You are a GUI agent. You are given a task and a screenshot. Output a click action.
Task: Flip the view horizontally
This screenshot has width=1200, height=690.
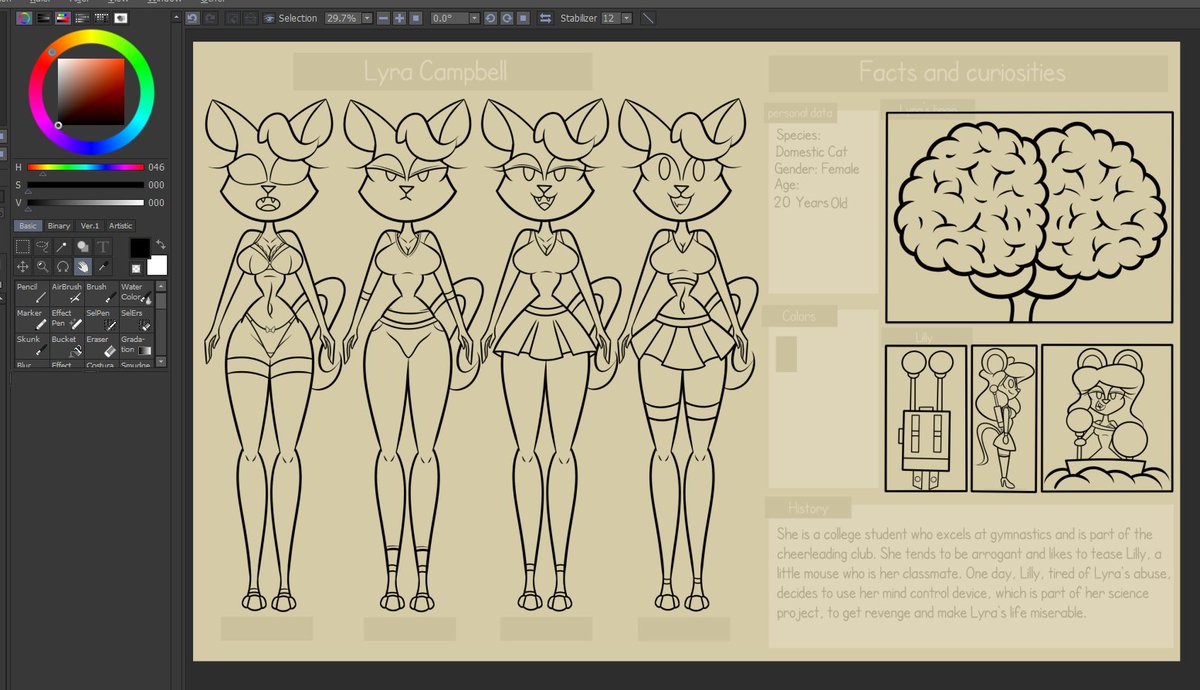click(x=545, y=18)
